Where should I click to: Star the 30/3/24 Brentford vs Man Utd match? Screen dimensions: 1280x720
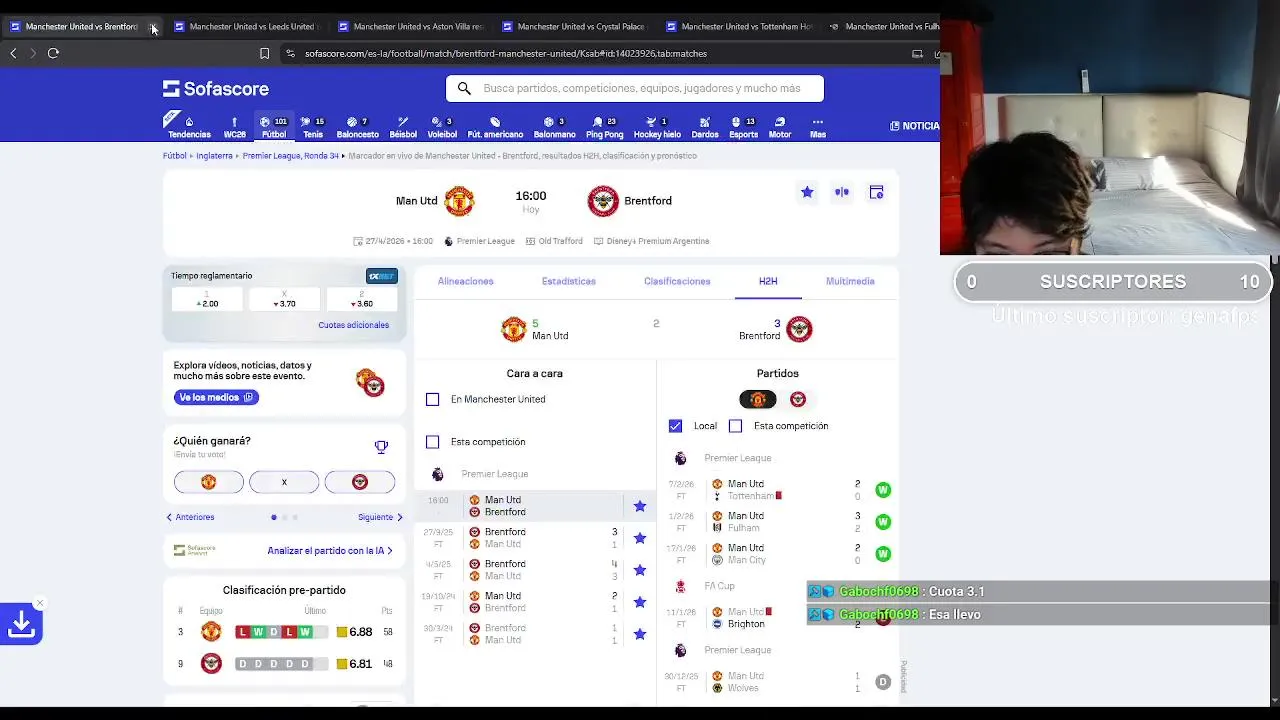coord(640,634)
